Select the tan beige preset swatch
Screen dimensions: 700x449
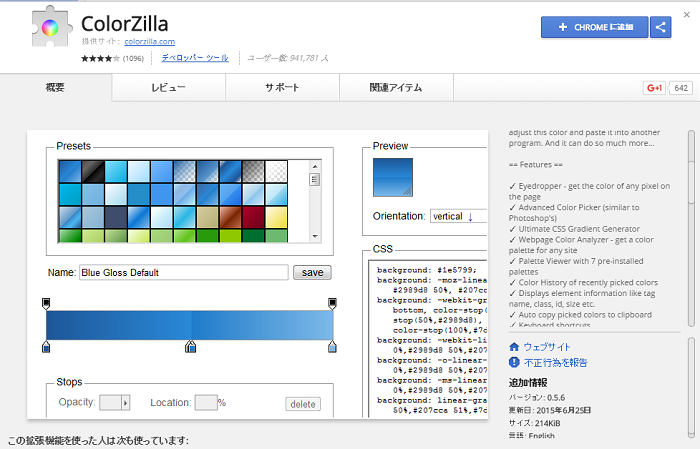coord(208,217)
